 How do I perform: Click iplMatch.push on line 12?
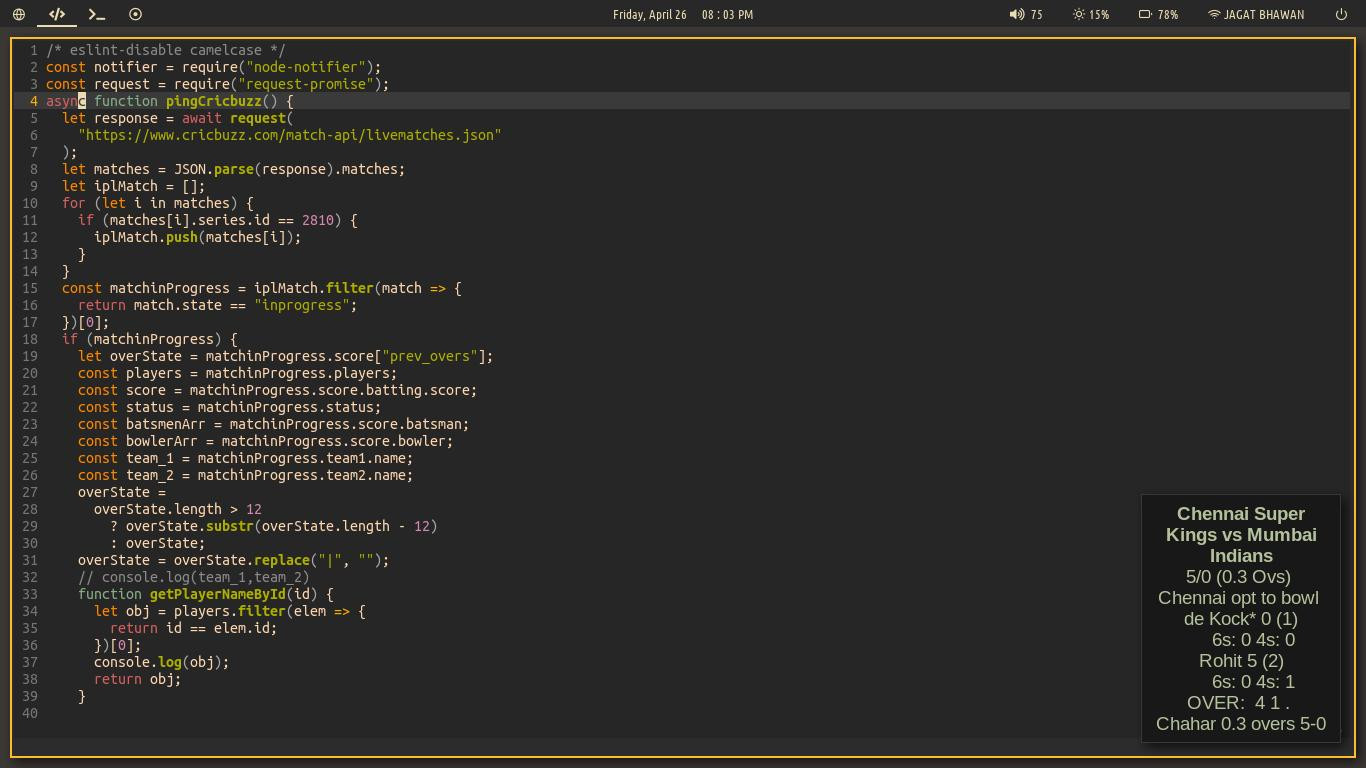(x=146, y=237)
